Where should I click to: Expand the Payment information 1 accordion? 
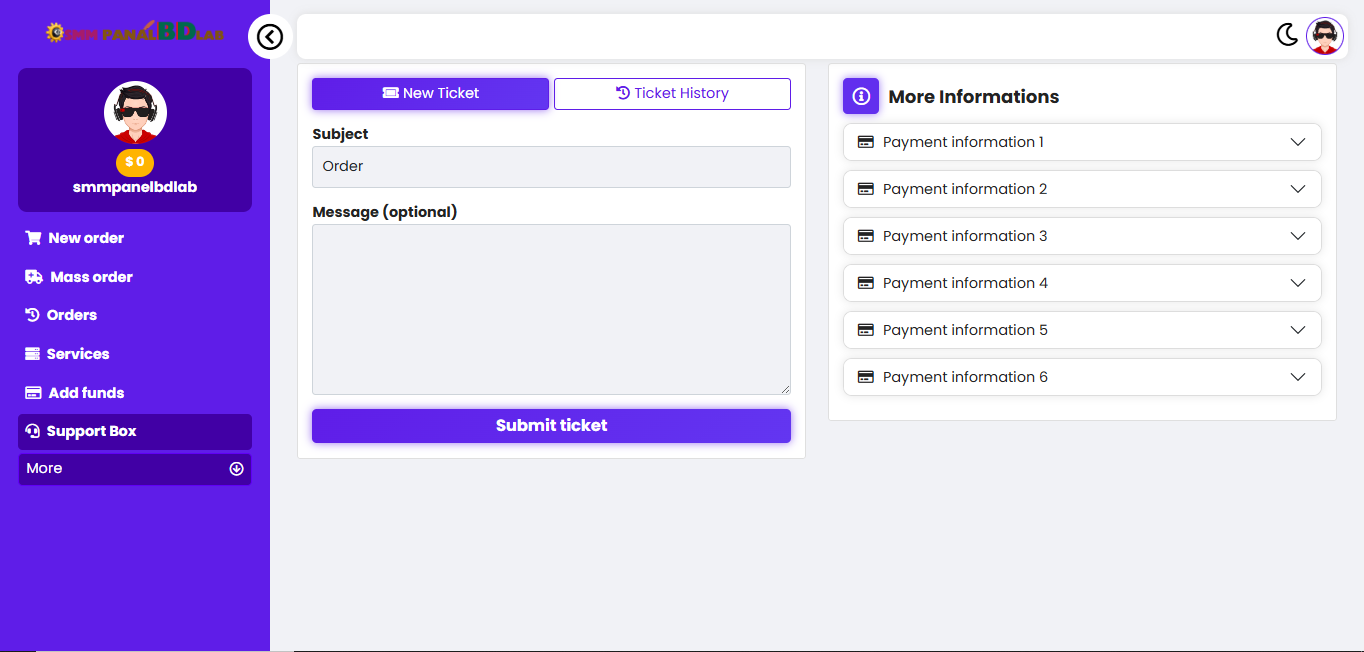click(1082, 142)
